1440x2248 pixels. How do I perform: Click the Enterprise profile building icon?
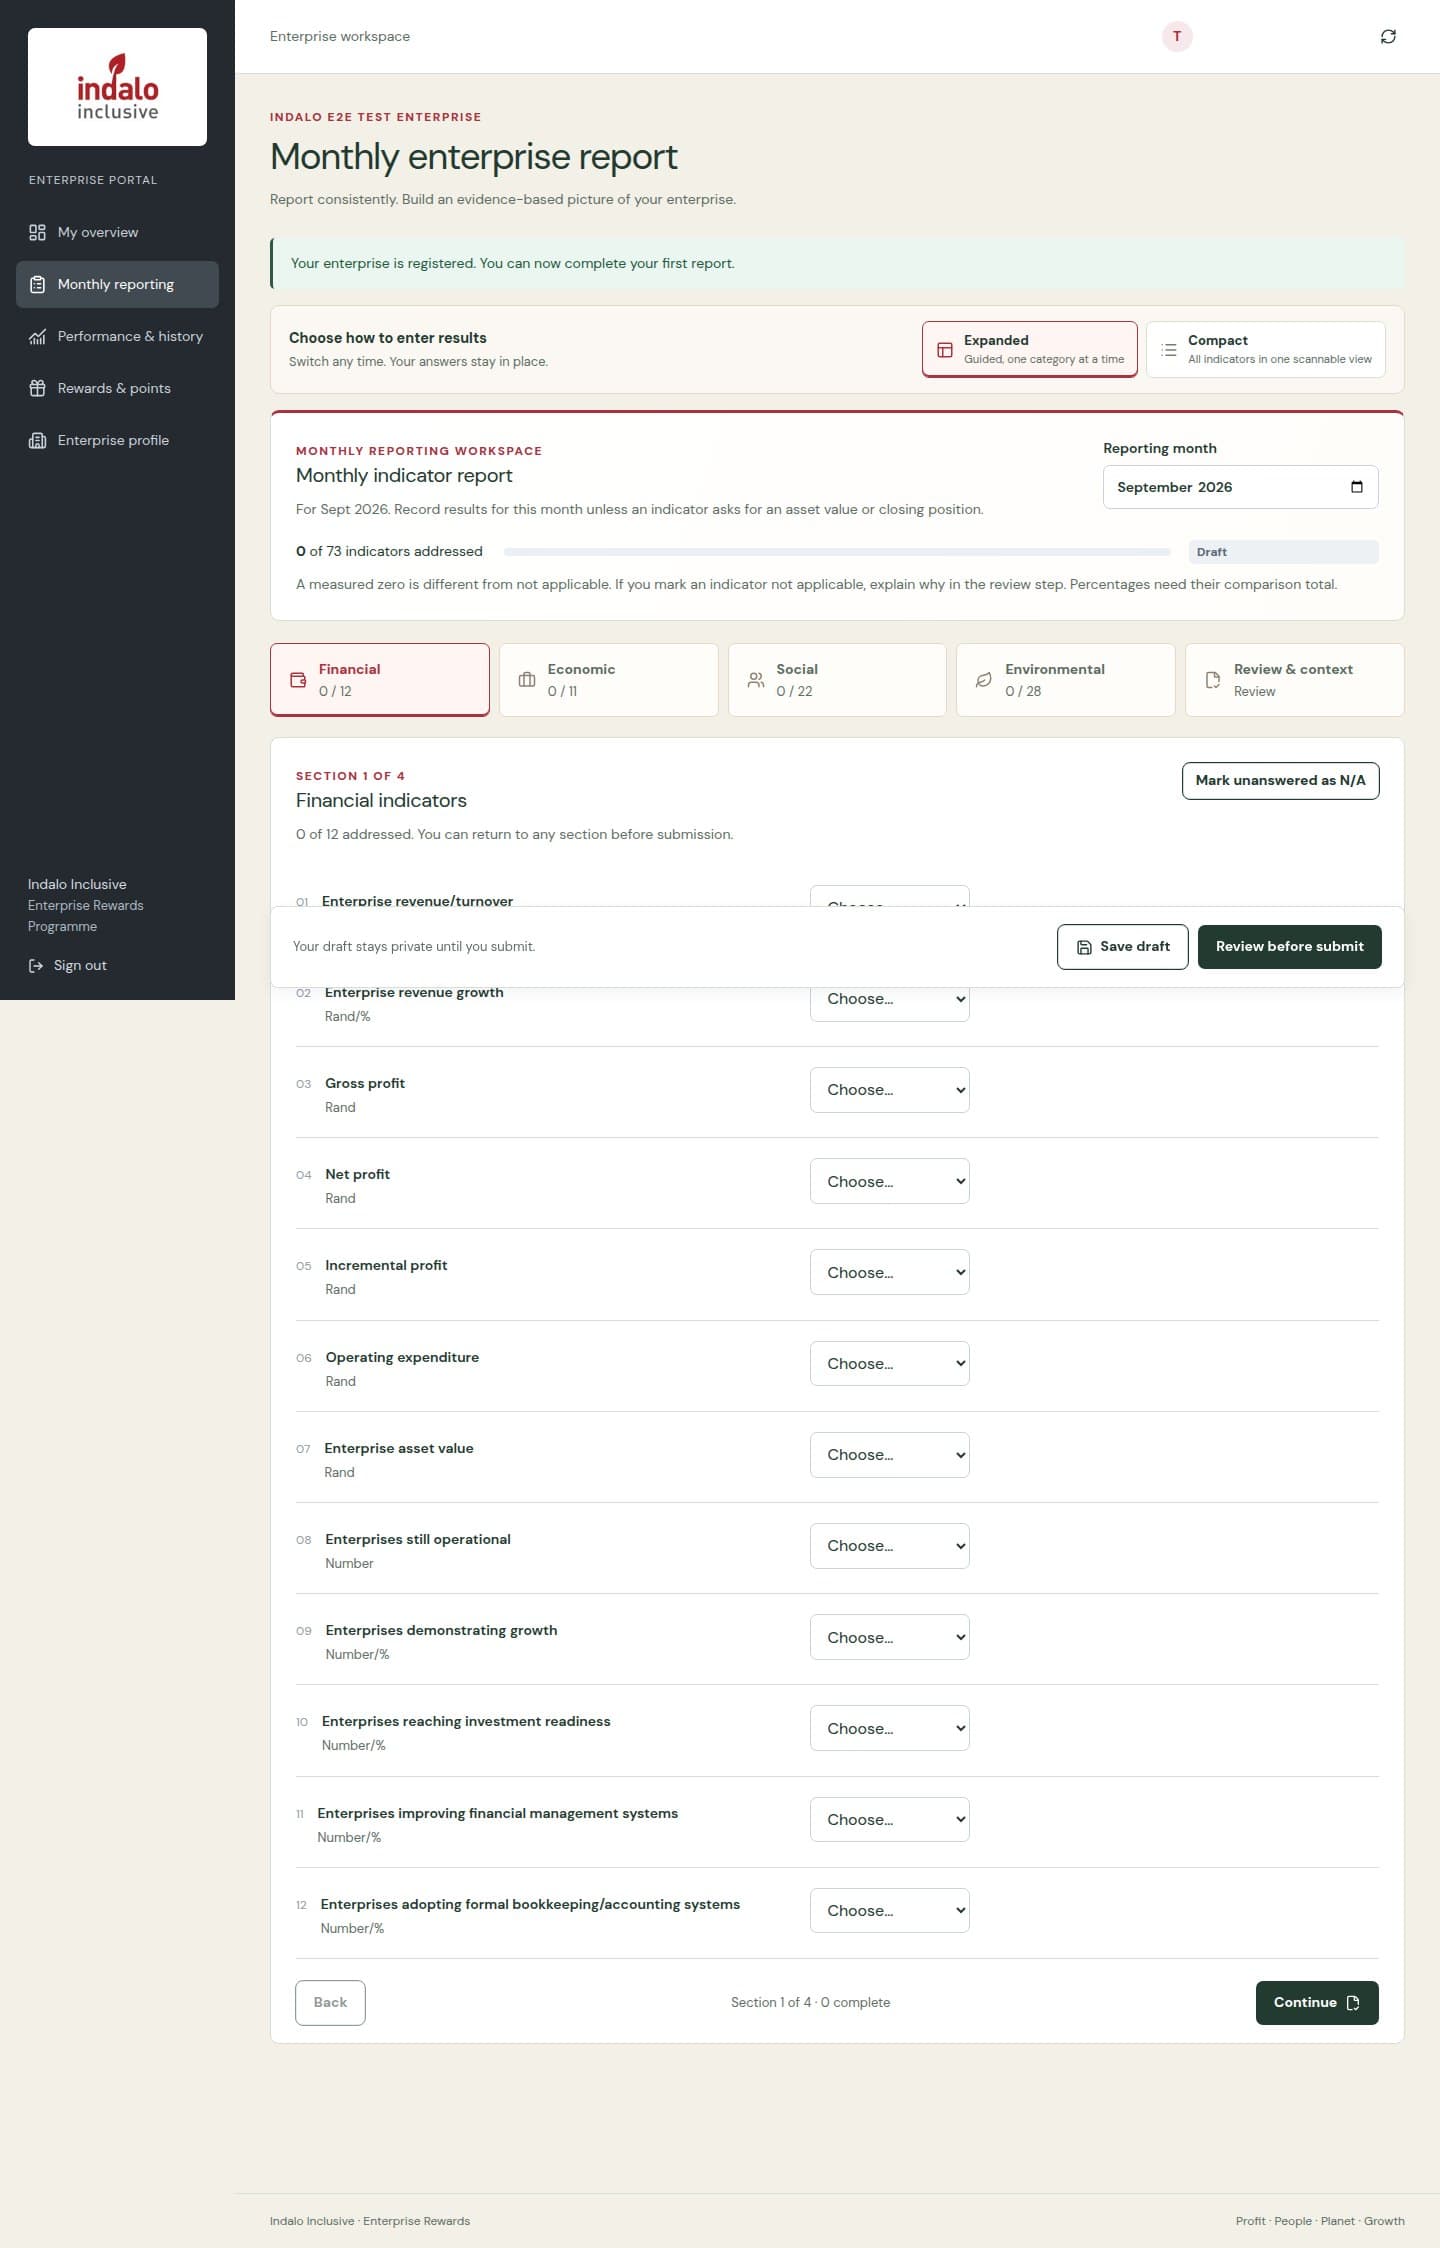[x=37, y=440]
